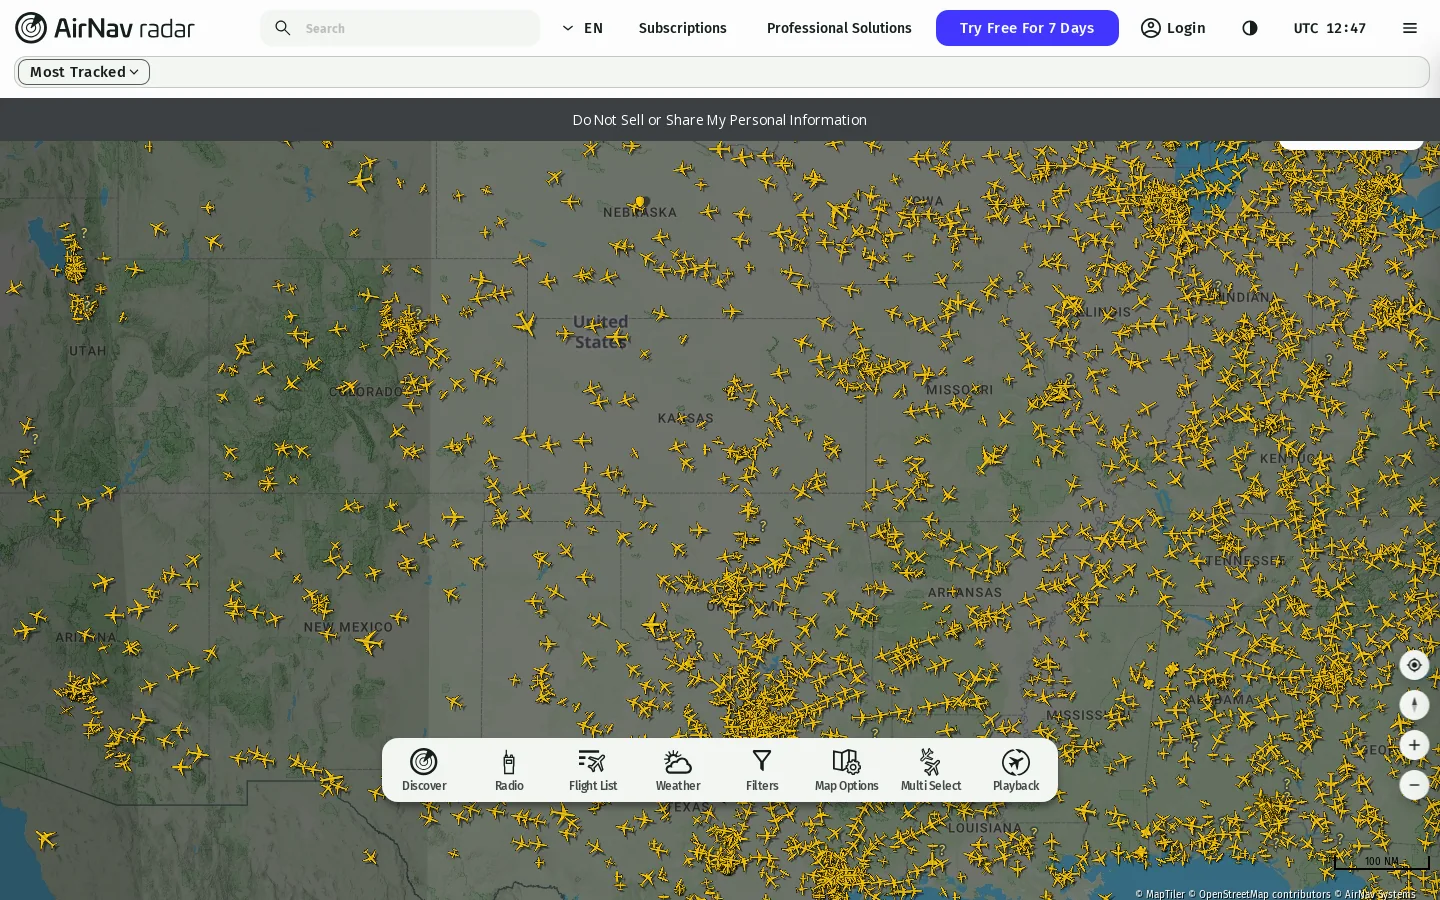
Task: Click the UTC 12:47 clock
Action: [1330, 28]
